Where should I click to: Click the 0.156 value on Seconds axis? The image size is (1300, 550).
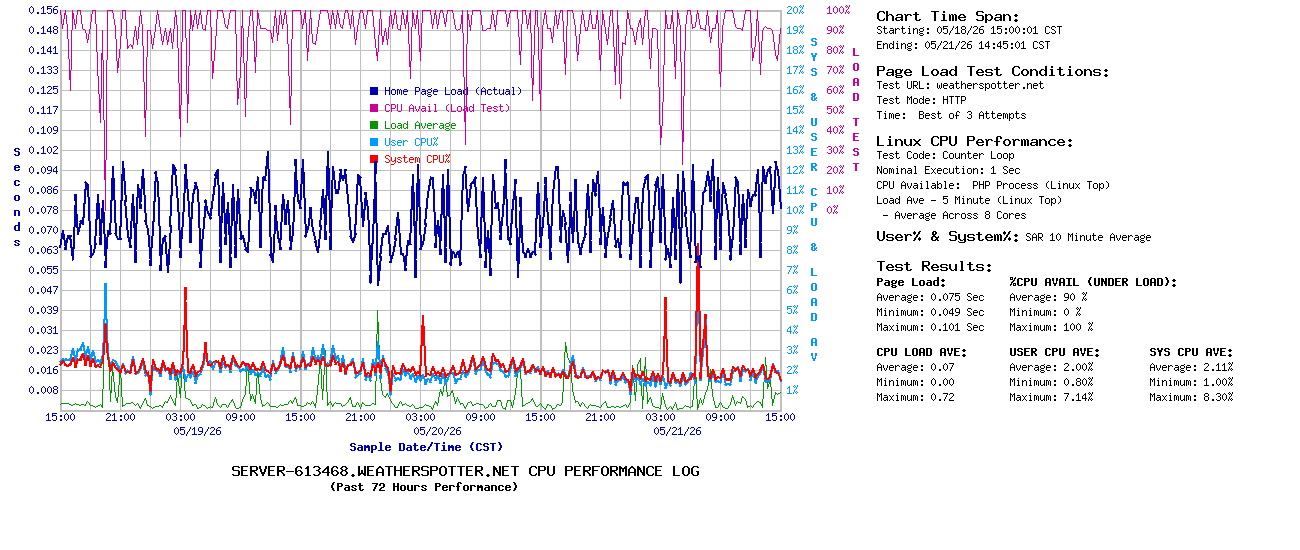43,10
